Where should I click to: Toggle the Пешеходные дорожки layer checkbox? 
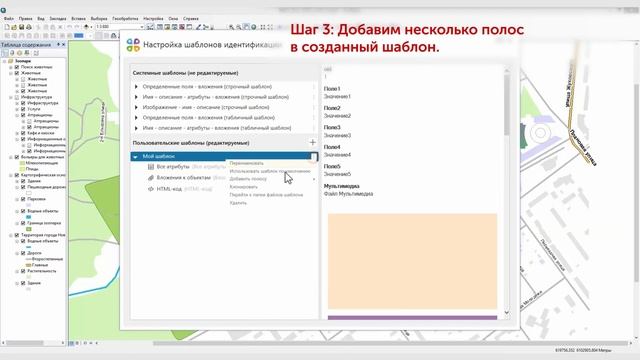(23, 187)
